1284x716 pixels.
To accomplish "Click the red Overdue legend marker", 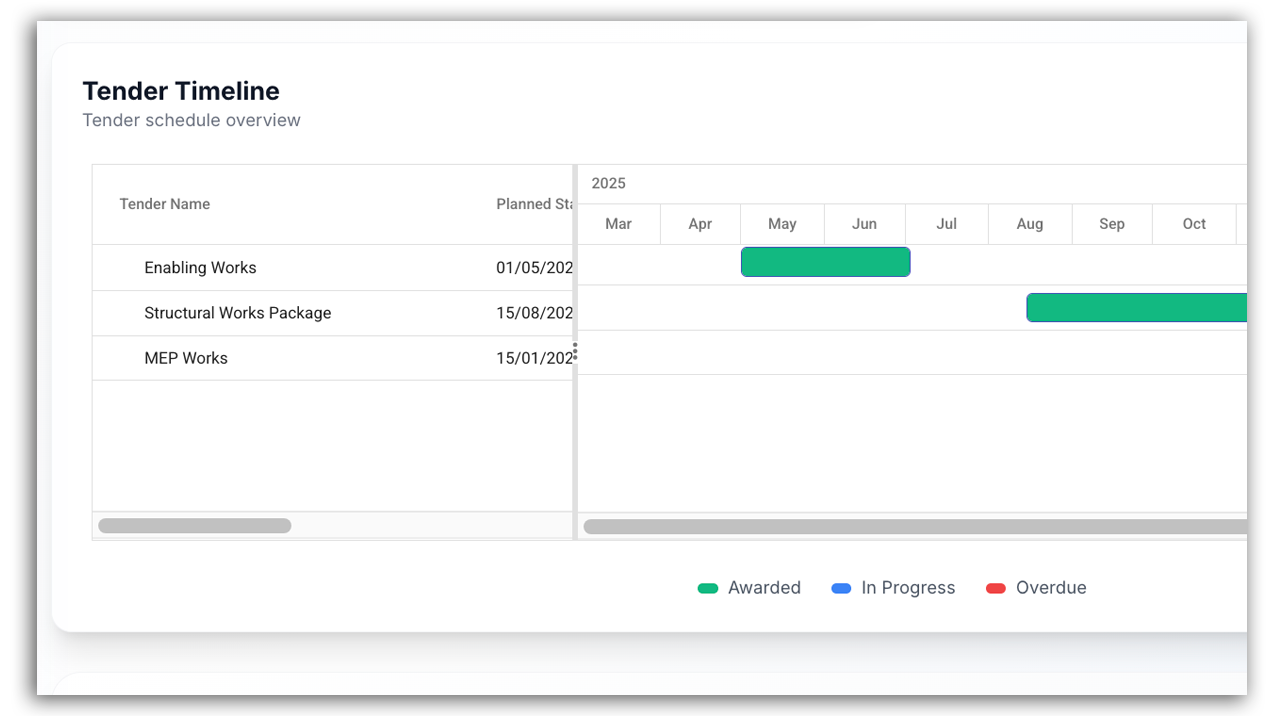I will (x=995, y=588).
